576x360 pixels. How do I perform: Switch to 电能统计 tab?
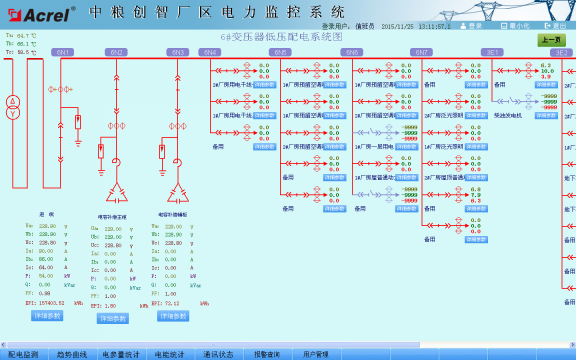(169, 354)
